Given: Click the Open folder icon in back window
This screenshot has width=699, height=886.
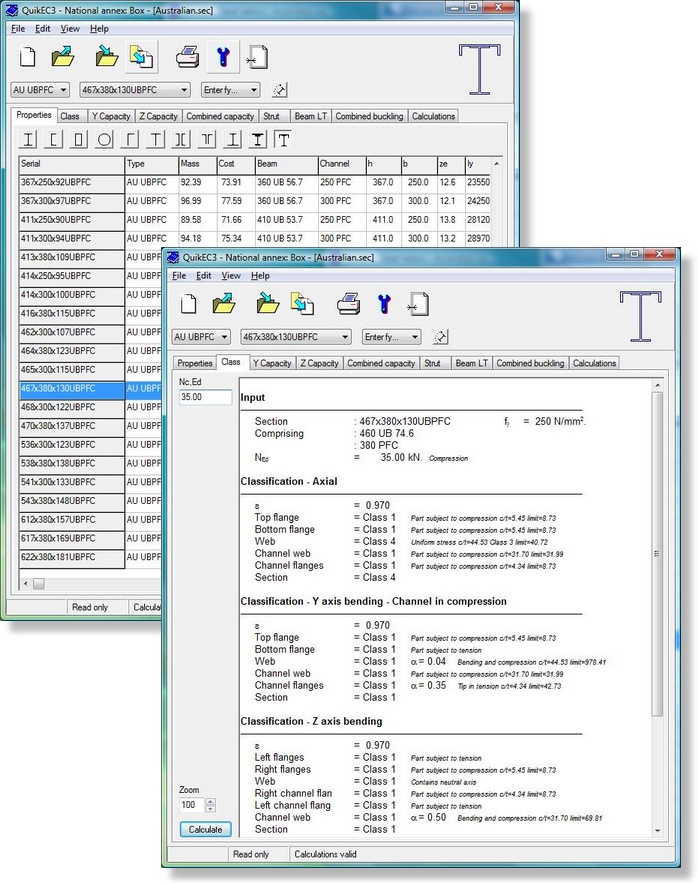Looking at the screenshot, I should (x=62, y=57).
